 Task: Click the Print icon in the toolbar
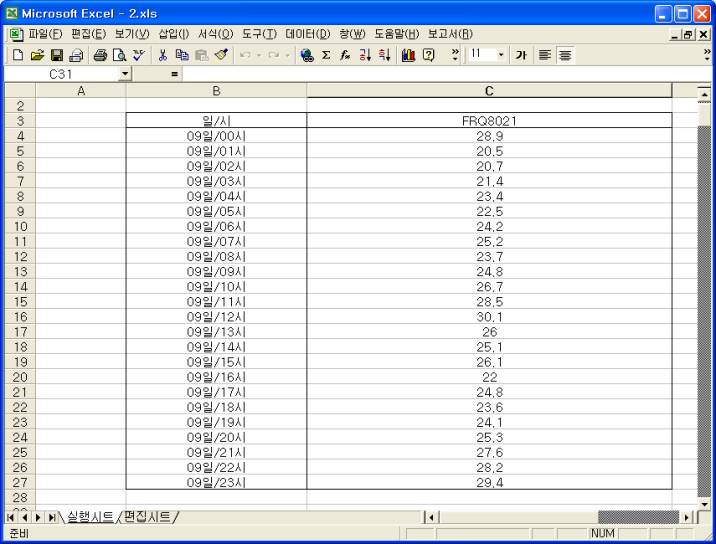tap(102, 54)
